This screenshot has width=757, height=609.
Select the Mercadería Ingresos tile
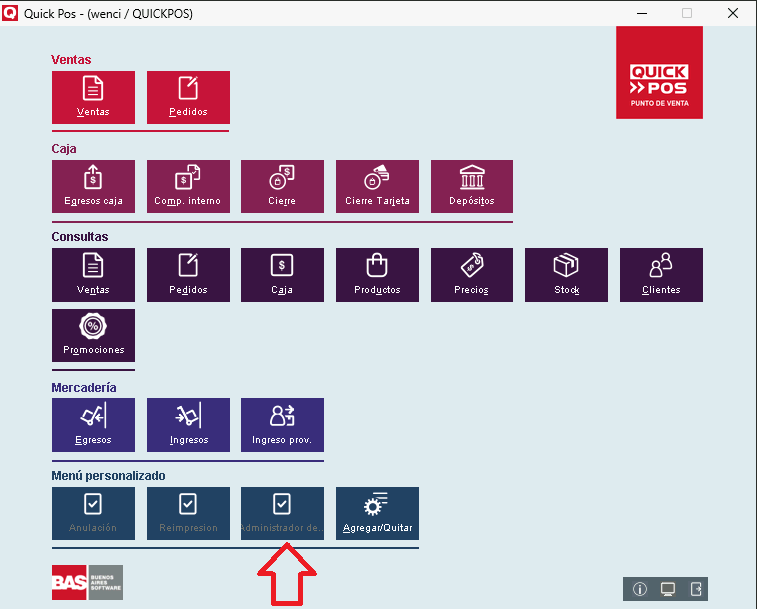pos(188,425)
